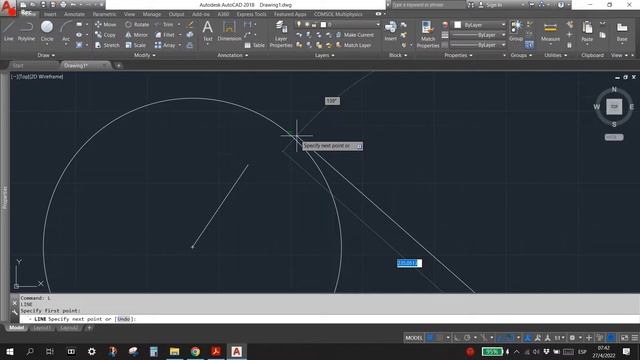640x360 pixels.
Task: Click the Insert block icon
Action: (x=391, y=31)
